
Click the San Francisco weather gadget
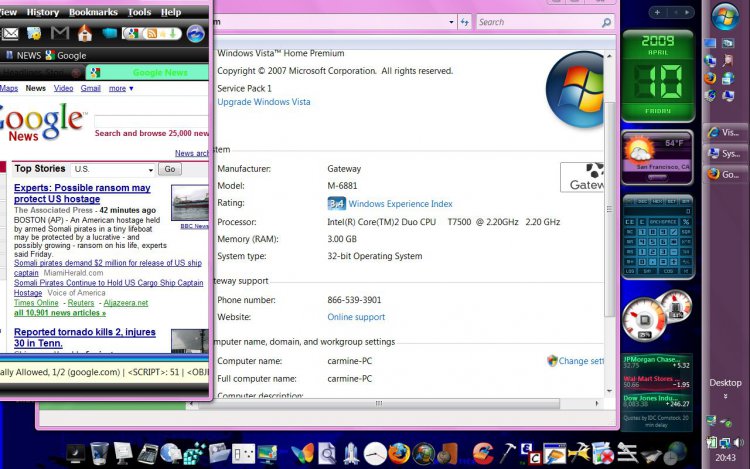(657, 158)
